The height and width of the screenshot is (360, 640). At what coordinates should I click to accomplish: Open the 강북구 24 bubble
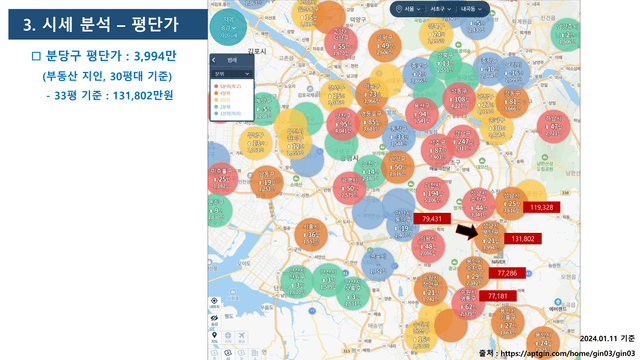[436, 34]
